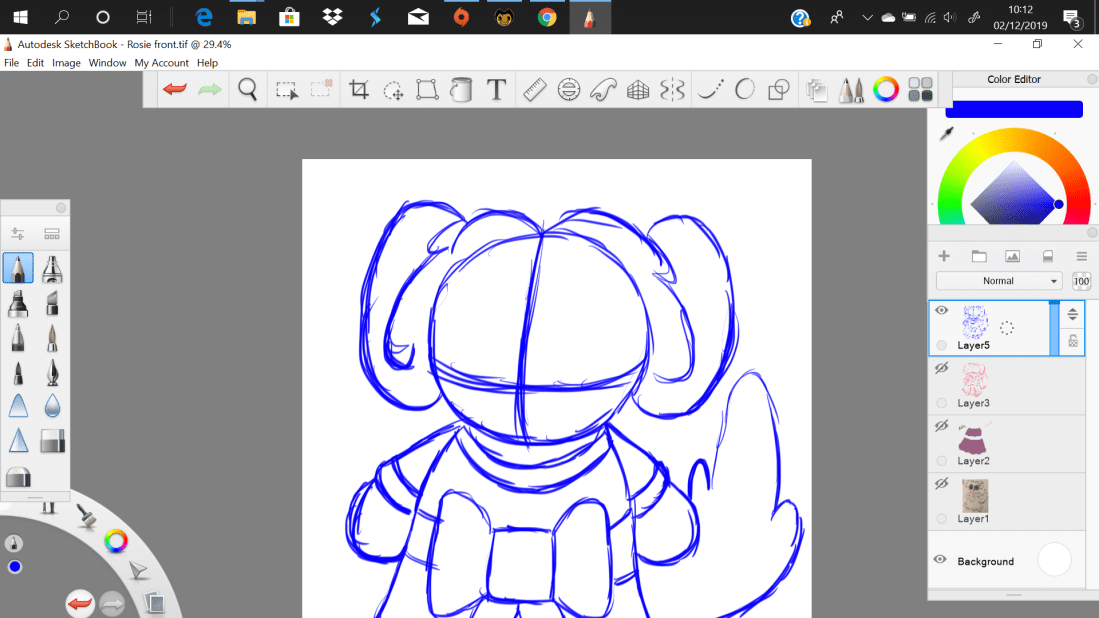This screenshot has height=618, width=1099.
Task: Open the layer panel menu icon
Action: pyautogui.click(x=1081, y=256)
